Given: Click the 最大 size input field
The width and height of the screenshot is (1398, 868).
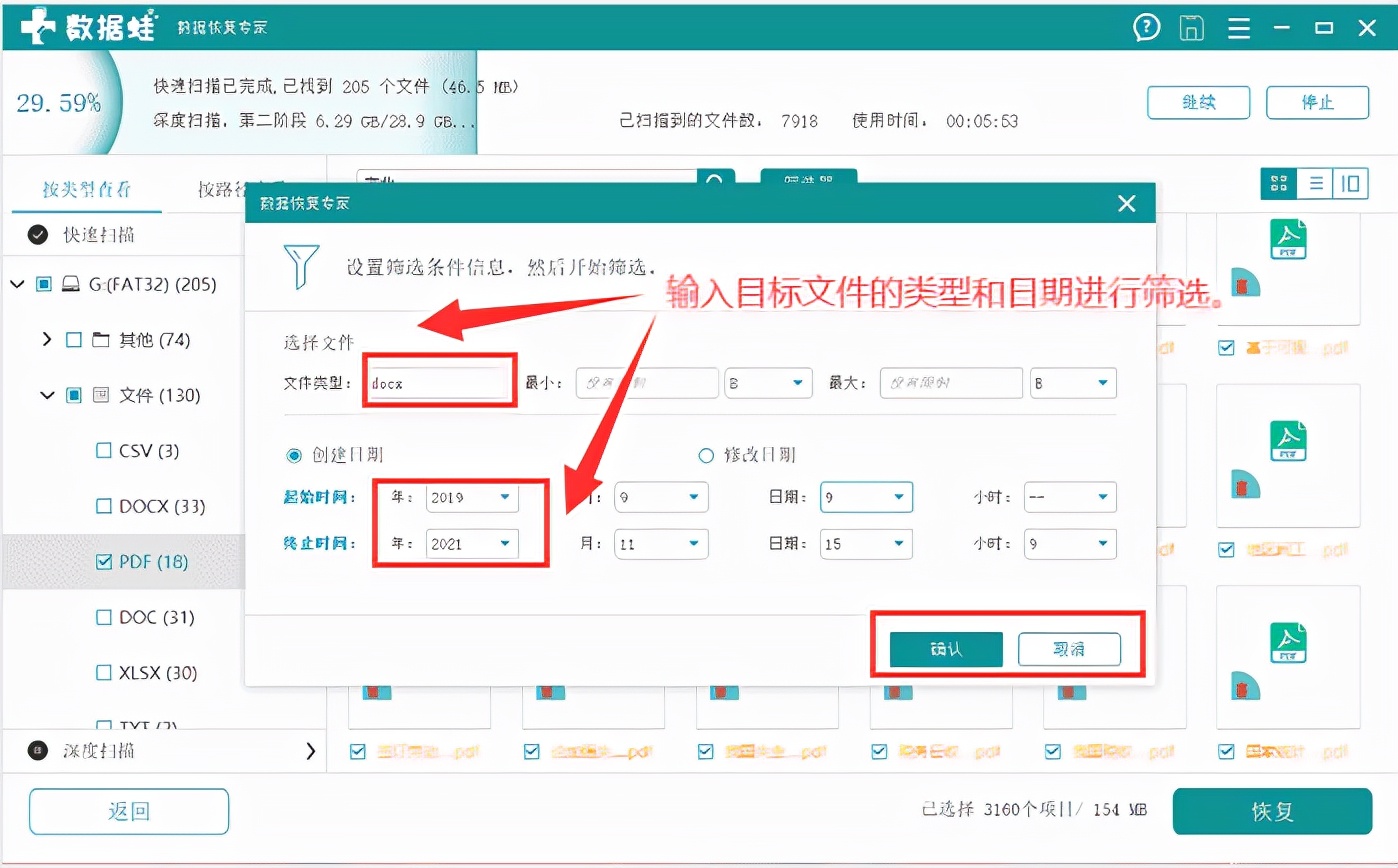Looking at the screenshot, I should coord(951,383).
